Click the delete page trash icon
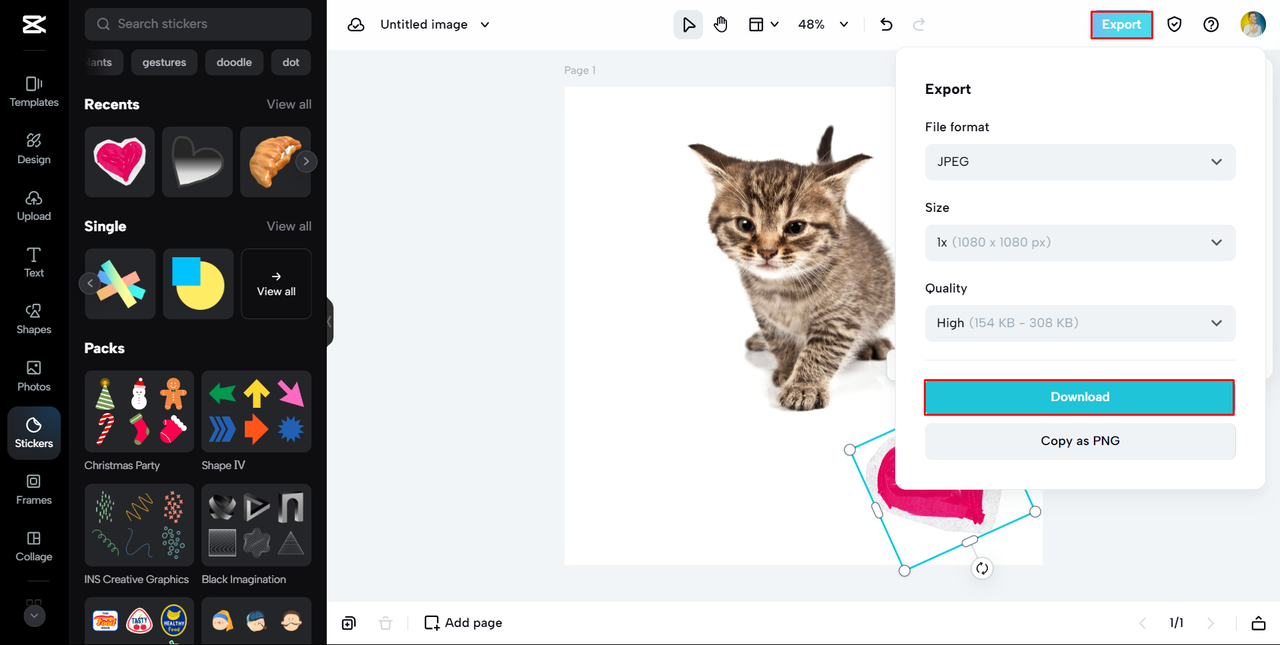The width and height of the screenshot is (1280, 645). (x=385, y=623)
